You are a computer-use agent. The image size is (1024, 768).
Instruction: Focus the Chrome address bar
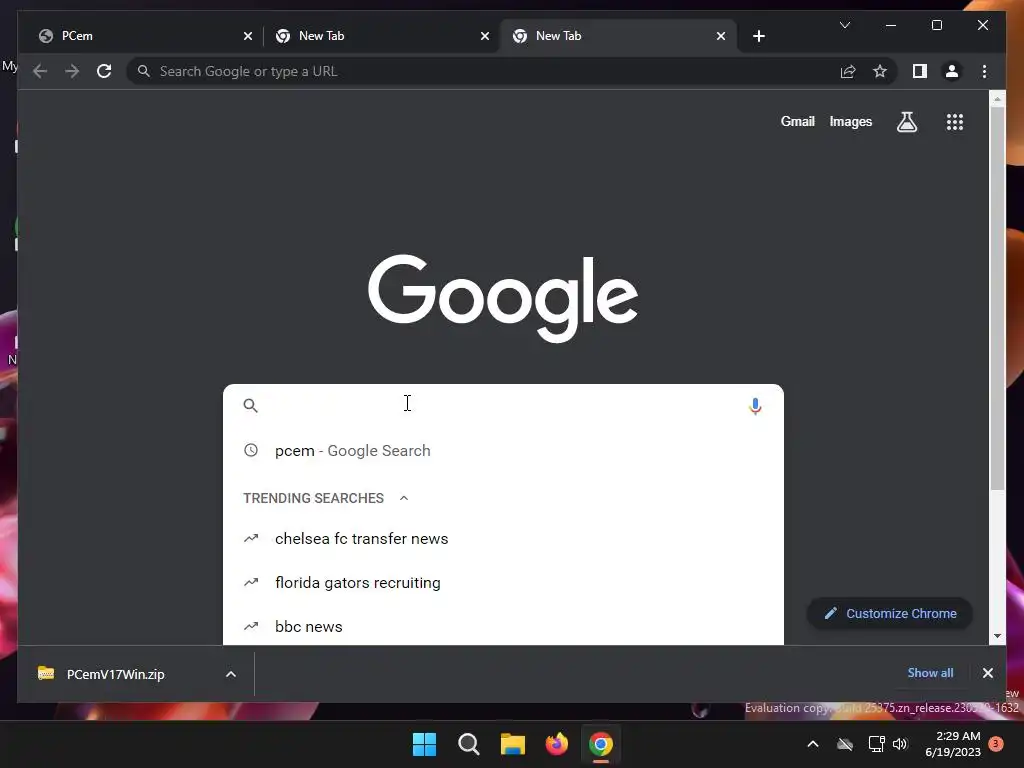coord(483,71)
